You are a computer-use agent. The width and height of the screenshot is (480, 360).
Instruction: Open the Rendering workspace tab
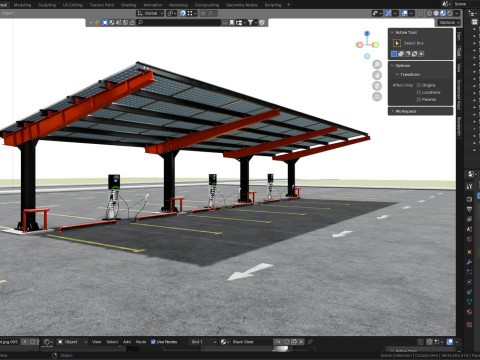[178, 5]
